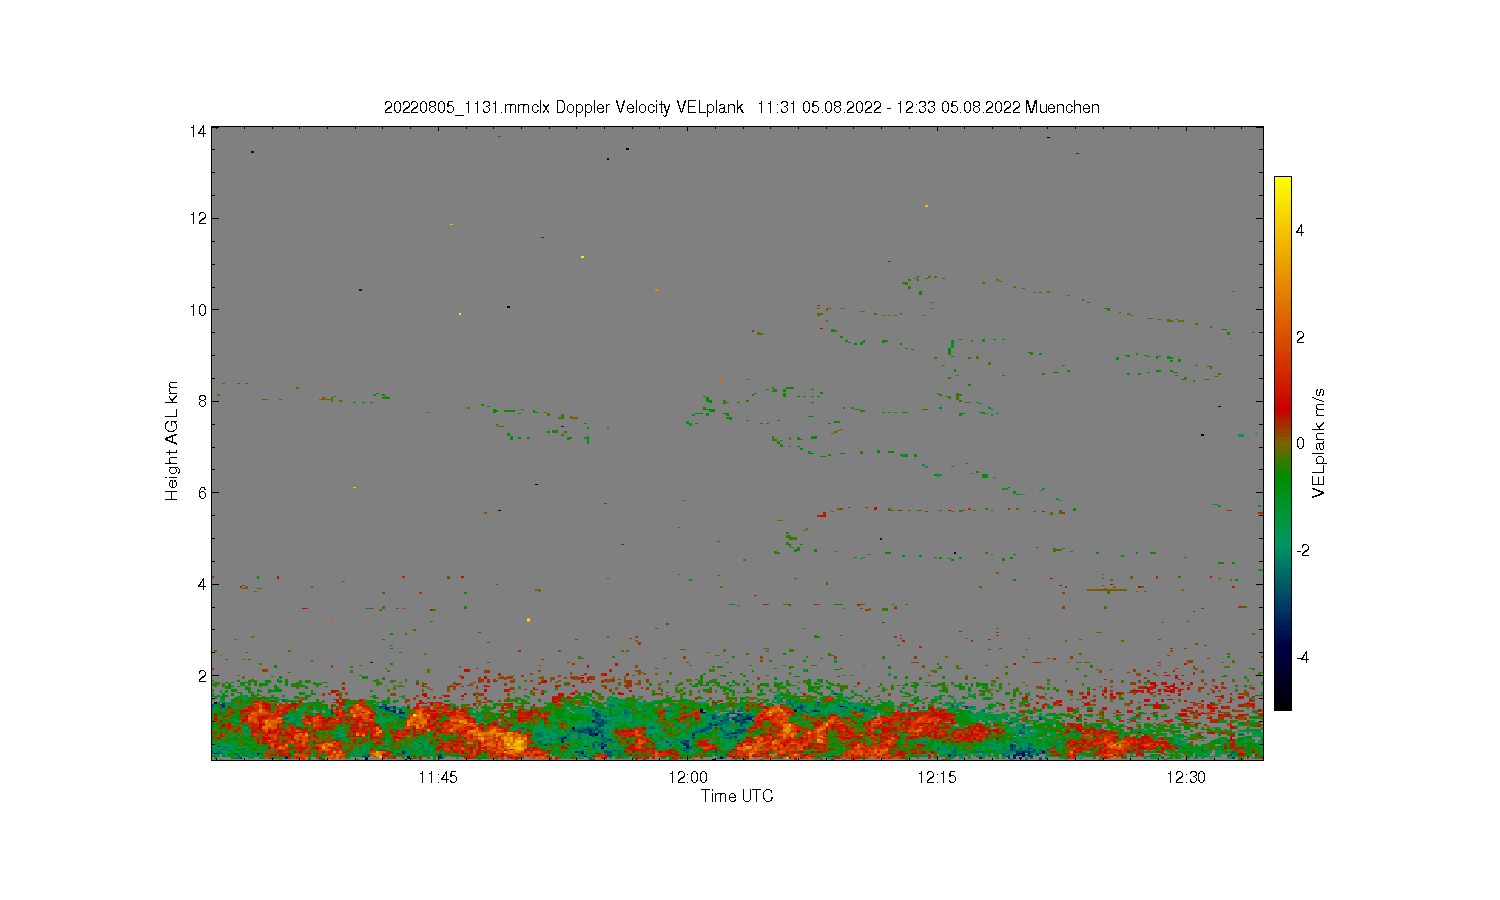
Task: Click the 'Height AGL km' y-axis label
Action: tap(172, 441)
